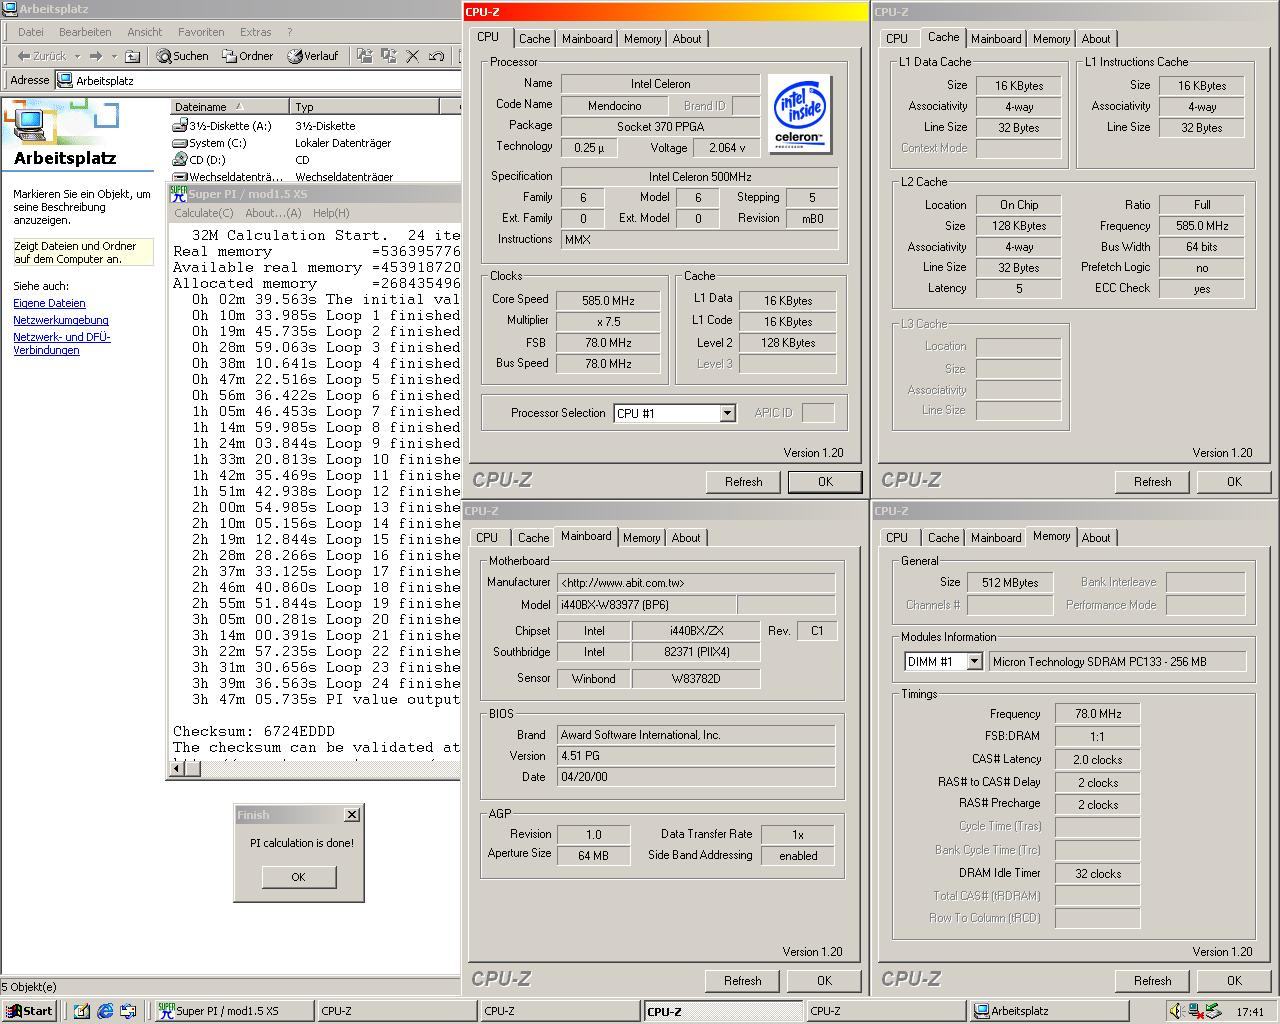This screenshot has height=1024, width=1280.
Task: Open About...(A) menu in Super PI
Action: pos(273,213)
